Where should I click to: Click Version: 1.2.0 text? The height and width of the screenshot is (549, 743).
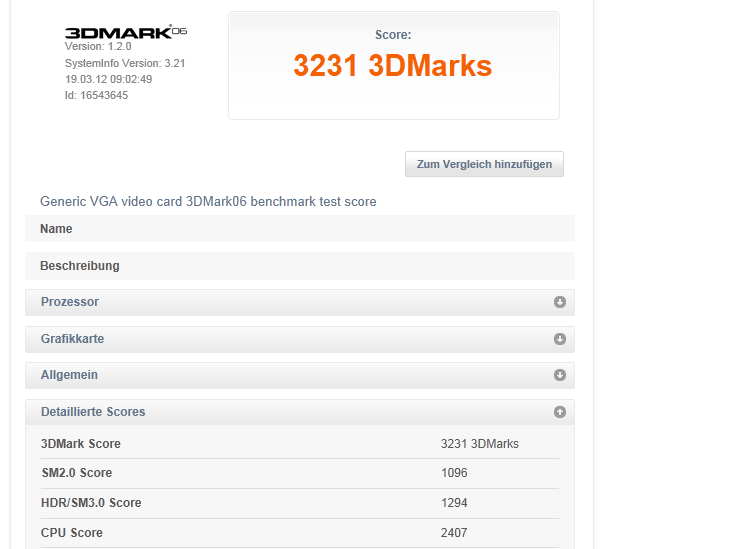tap(98, 46)
